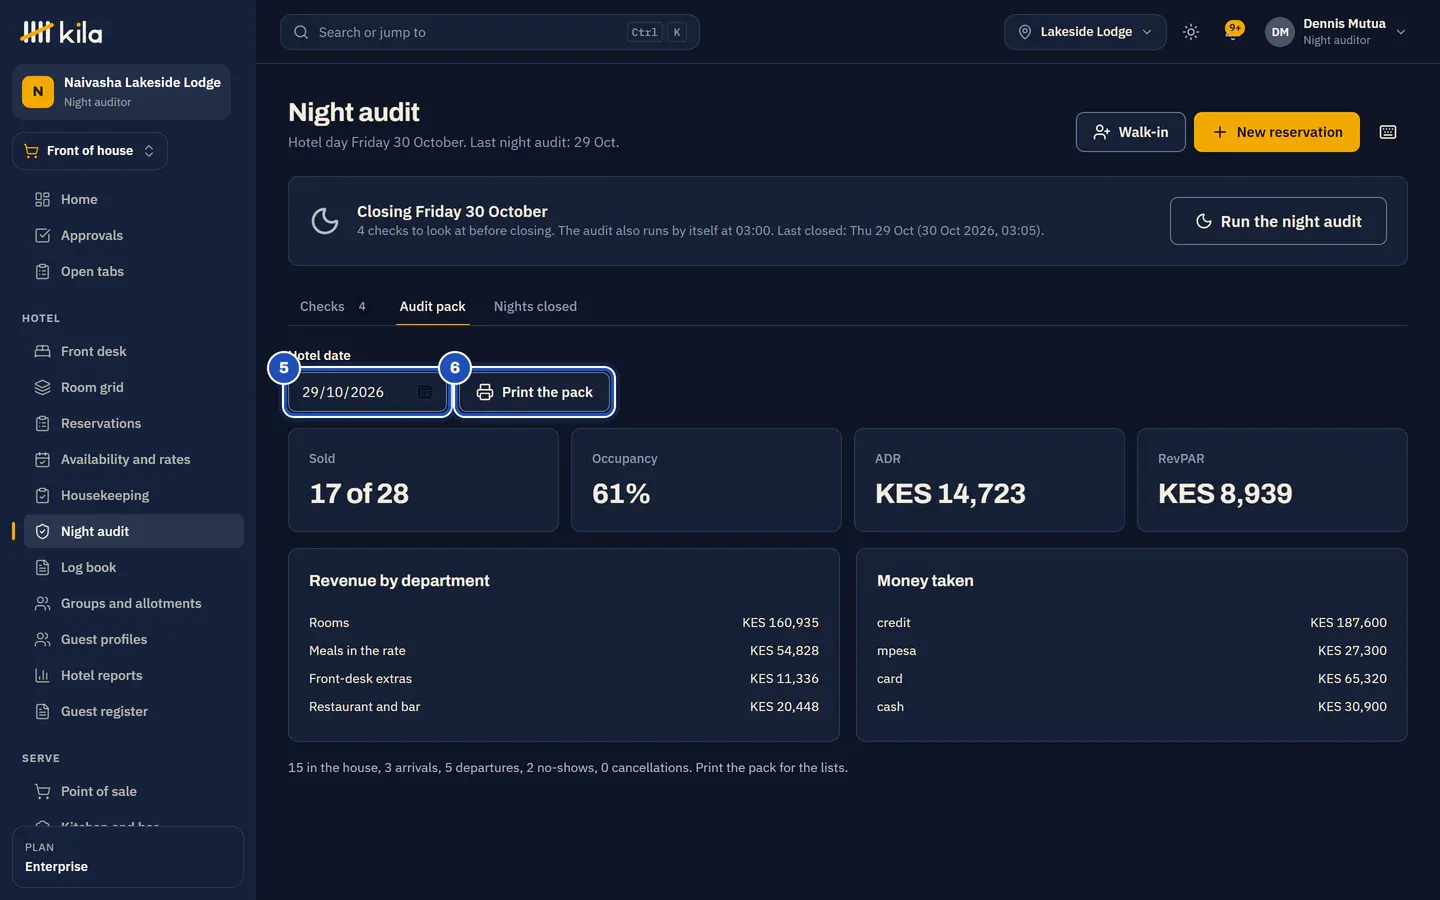
Task: Click the Front desk bed icon
Action: coord(42,352)
